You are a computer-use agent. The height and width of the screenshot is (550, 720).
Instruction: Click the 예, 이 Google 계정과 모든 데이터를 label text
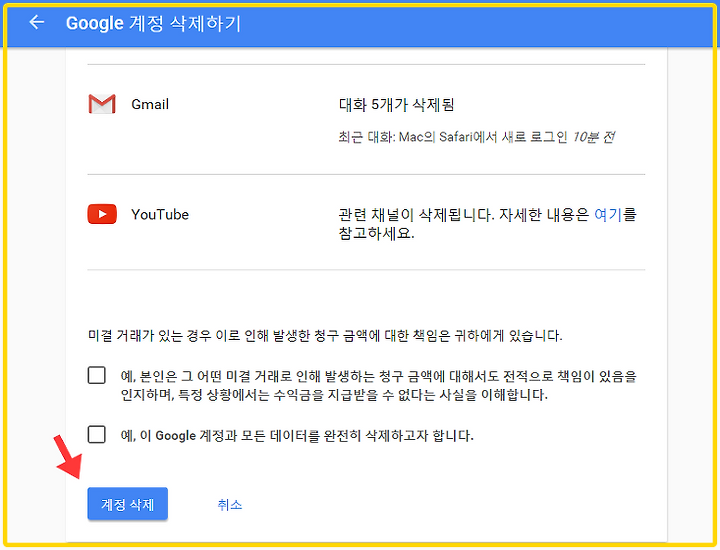297,435
